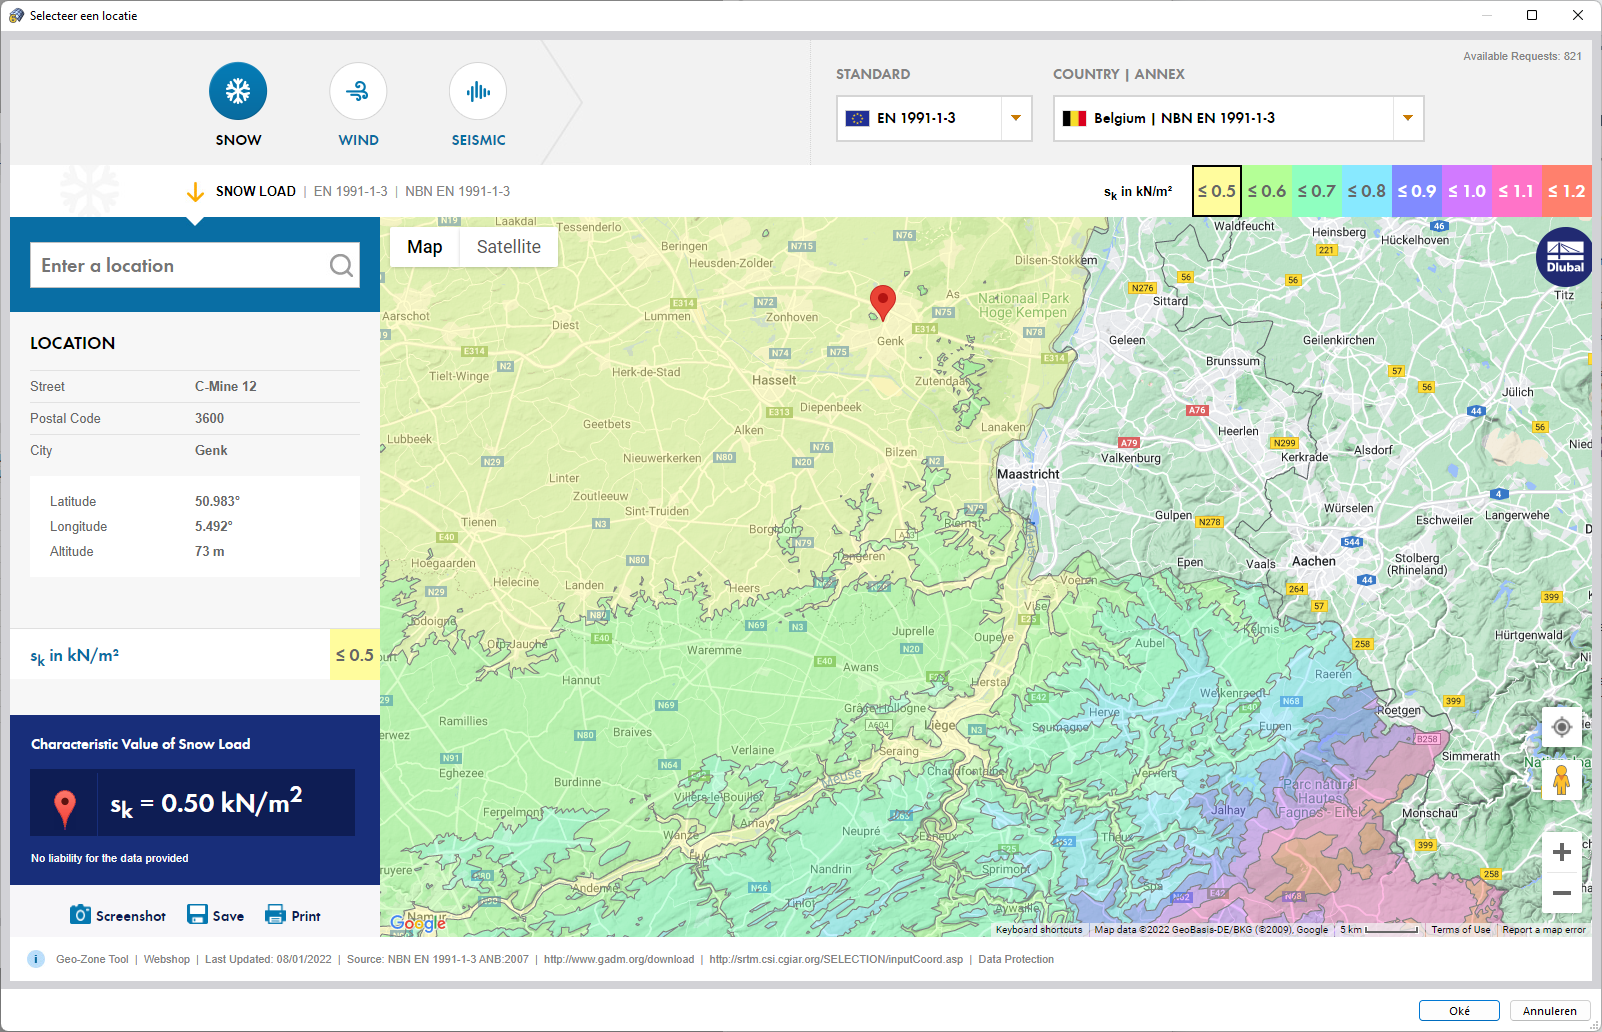Click the red pin in snow load result
Image resolution: width=1602 pixels, height=1032 pixels.
coord(65,807)
